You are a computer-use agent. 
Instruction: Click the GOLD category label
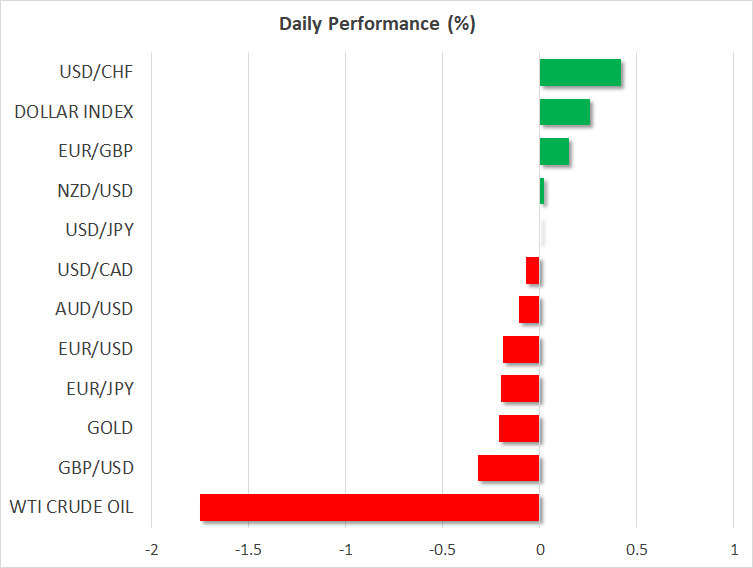coord(110,428)
